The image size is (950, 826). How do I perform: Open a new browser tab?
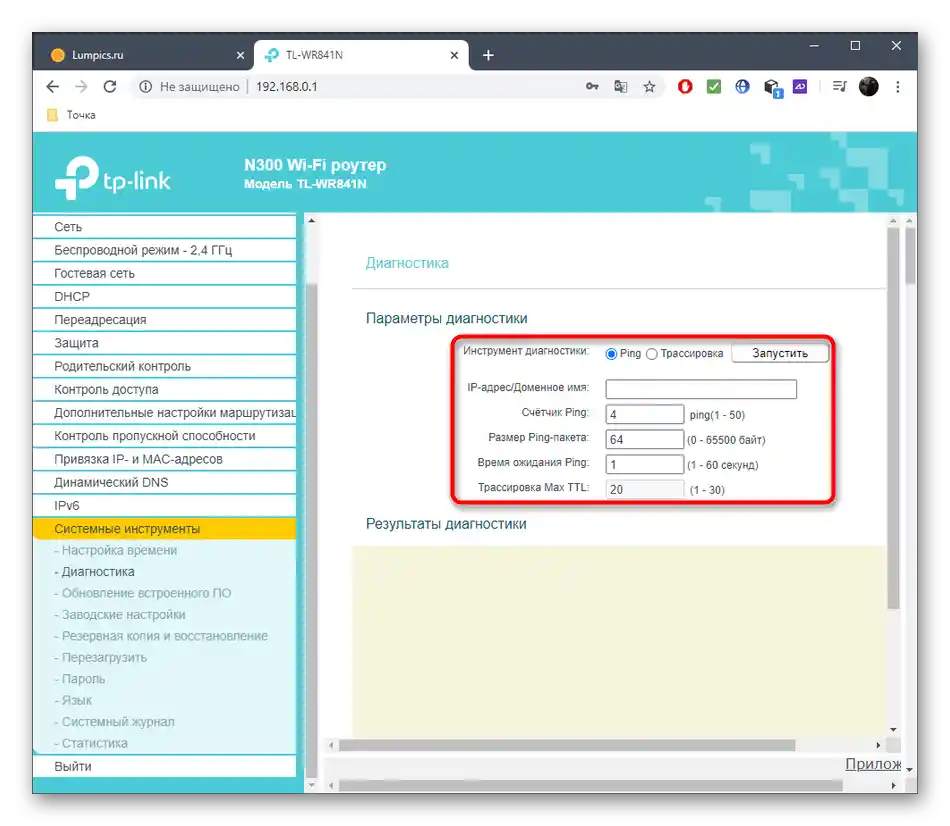pyautogui.click(x=488, y=55)
